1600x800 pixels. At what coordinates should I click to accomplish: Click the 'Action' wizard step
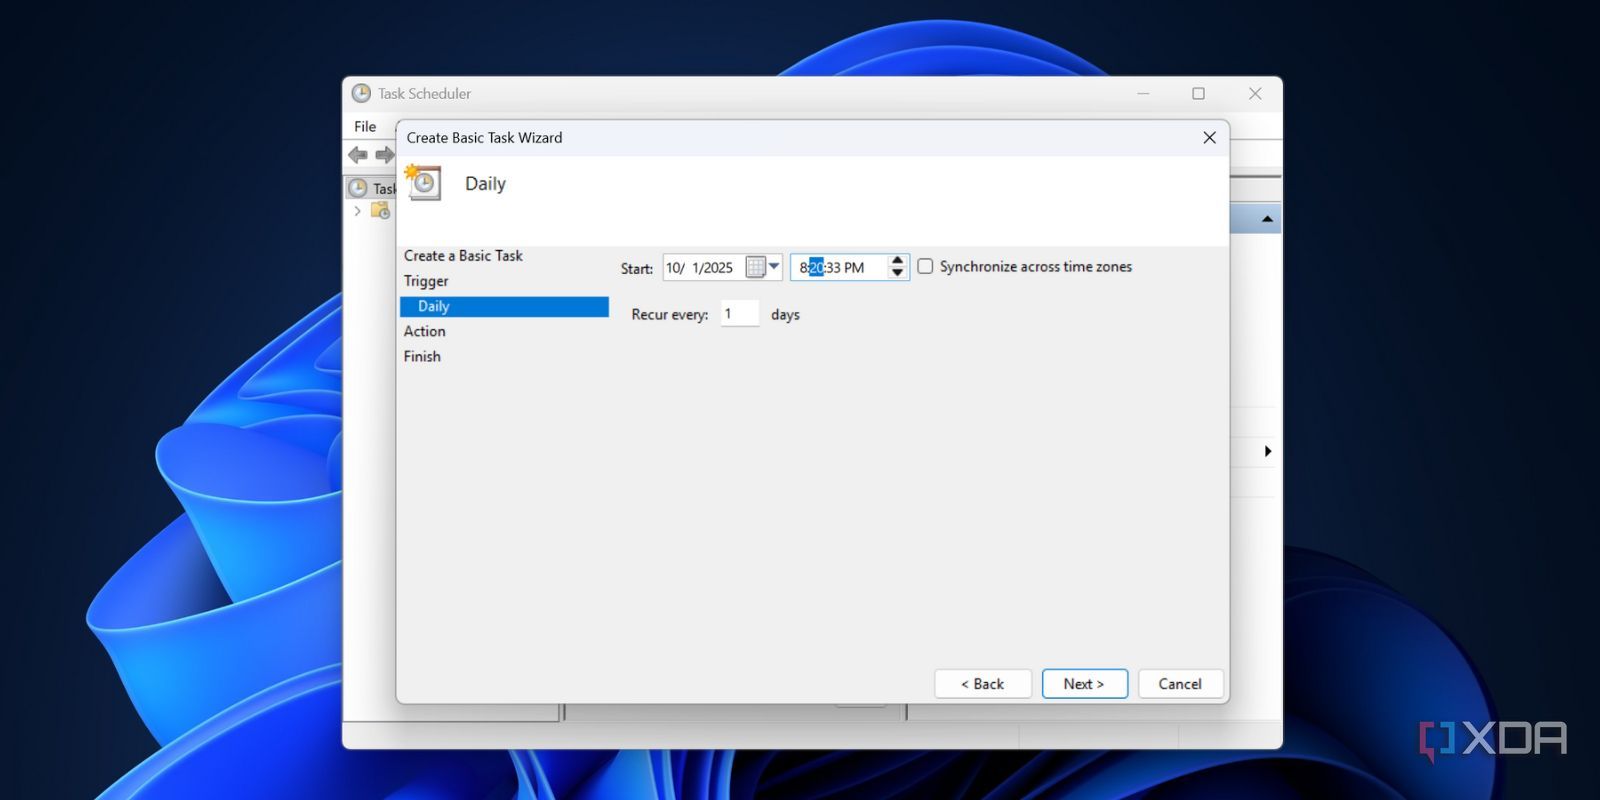[x=425, y=331]
